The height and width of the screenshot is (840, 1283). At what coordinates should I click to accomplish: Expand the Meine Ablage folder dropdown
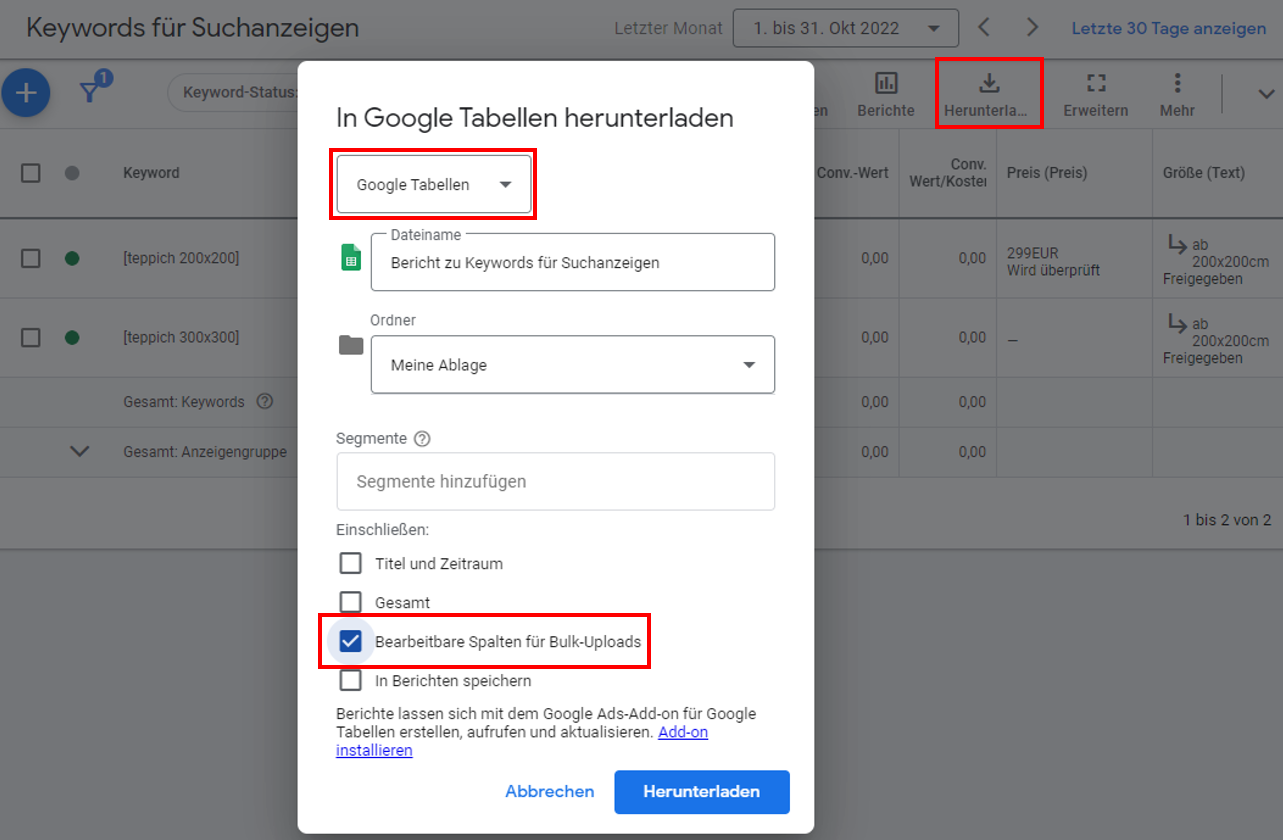tap(572, 365)
